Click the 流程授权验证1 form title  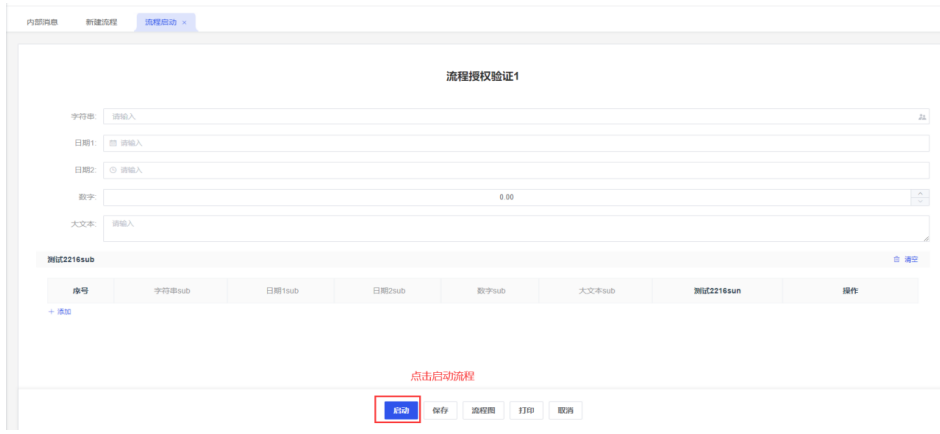(482, 76)
